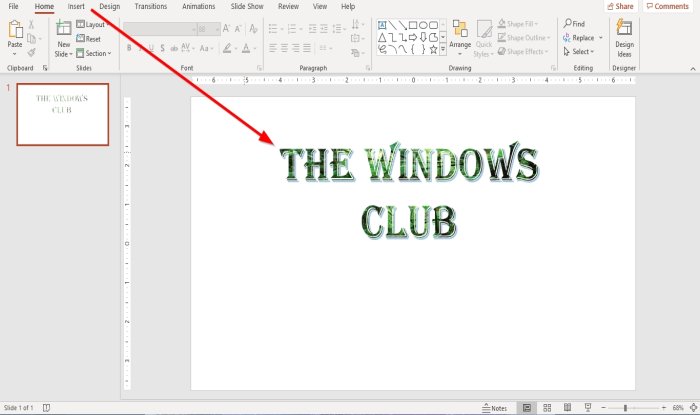The height and width of the screenshot is (415, 700).
Task: Fit slide to current window
Action: (693, 408)
